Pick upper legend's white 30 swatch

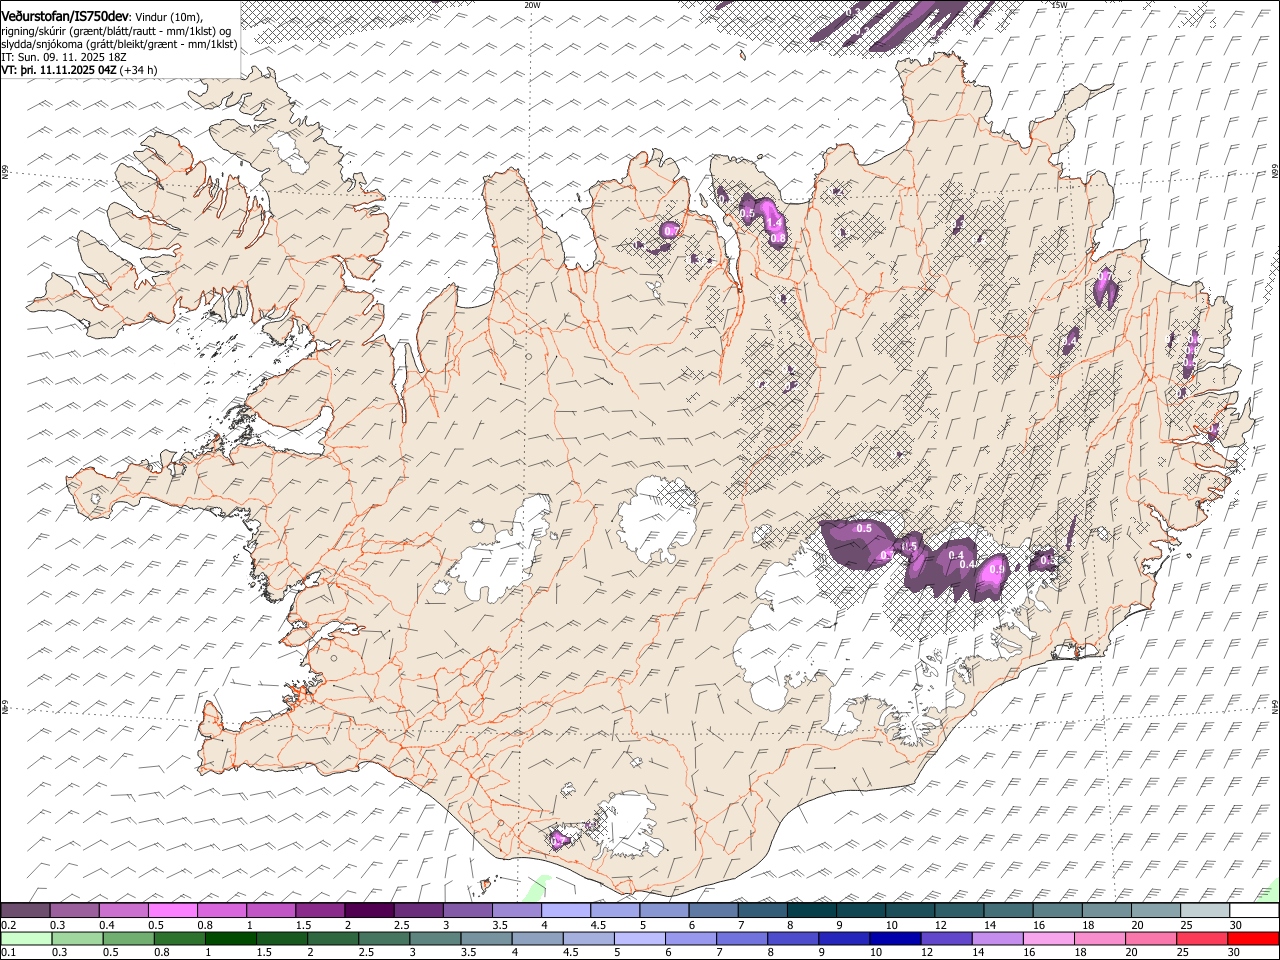tap(1253, 911)
